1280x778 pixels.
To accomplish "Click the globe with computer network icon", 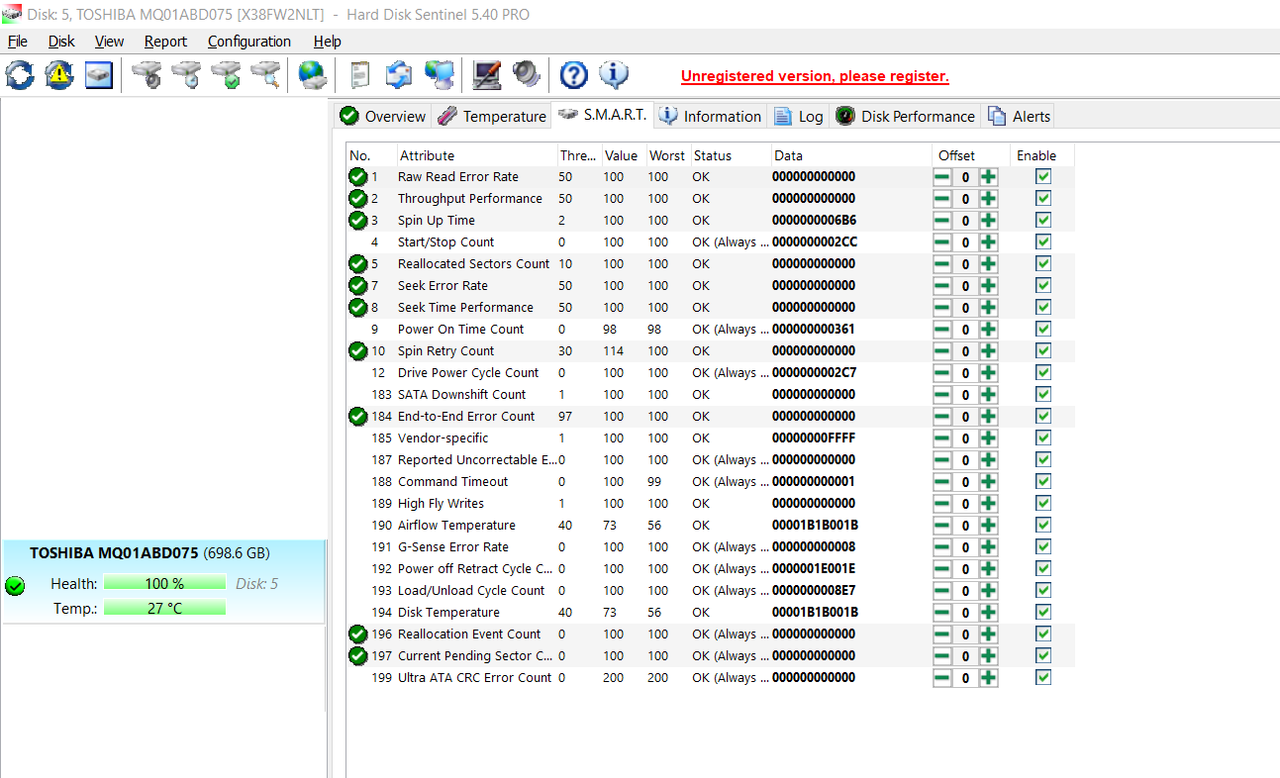I will [x=439, y=75].
